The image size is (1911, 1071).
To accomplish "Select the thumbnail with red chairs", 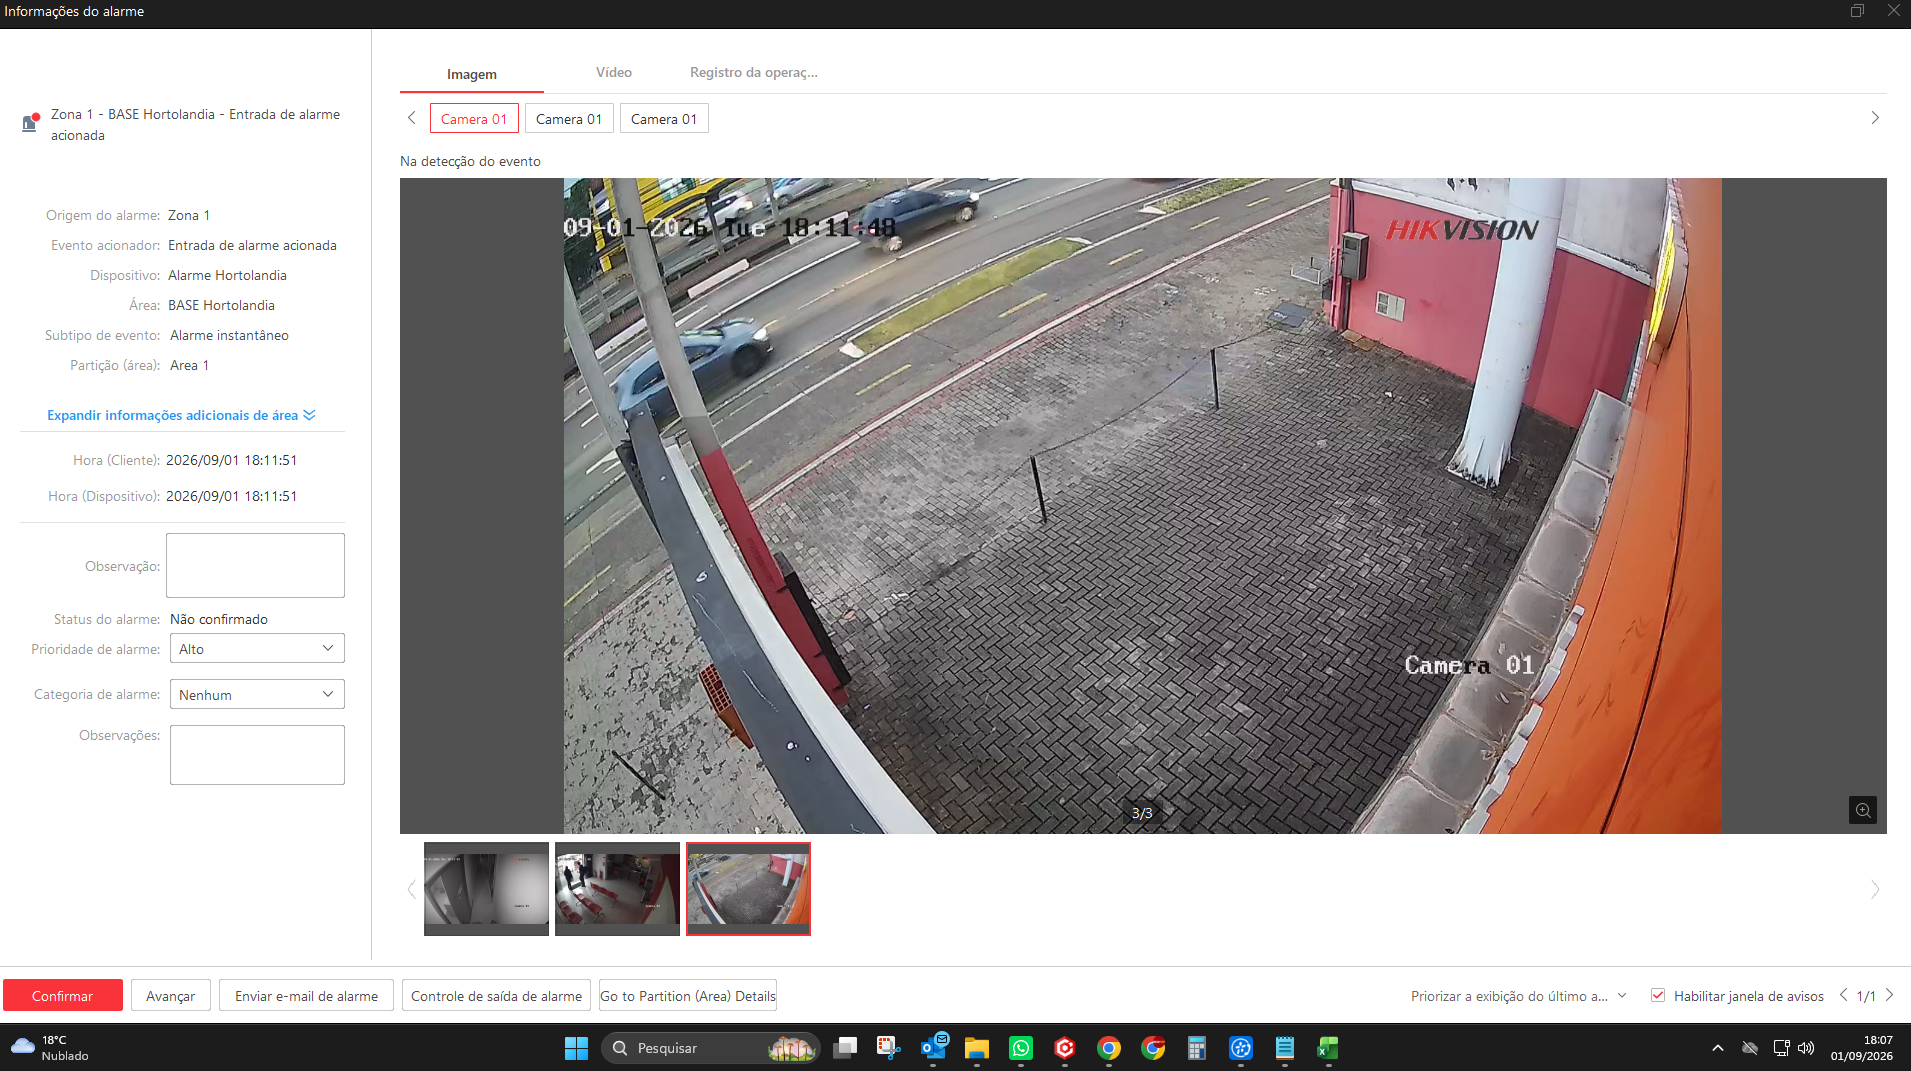I will (617, 889).
